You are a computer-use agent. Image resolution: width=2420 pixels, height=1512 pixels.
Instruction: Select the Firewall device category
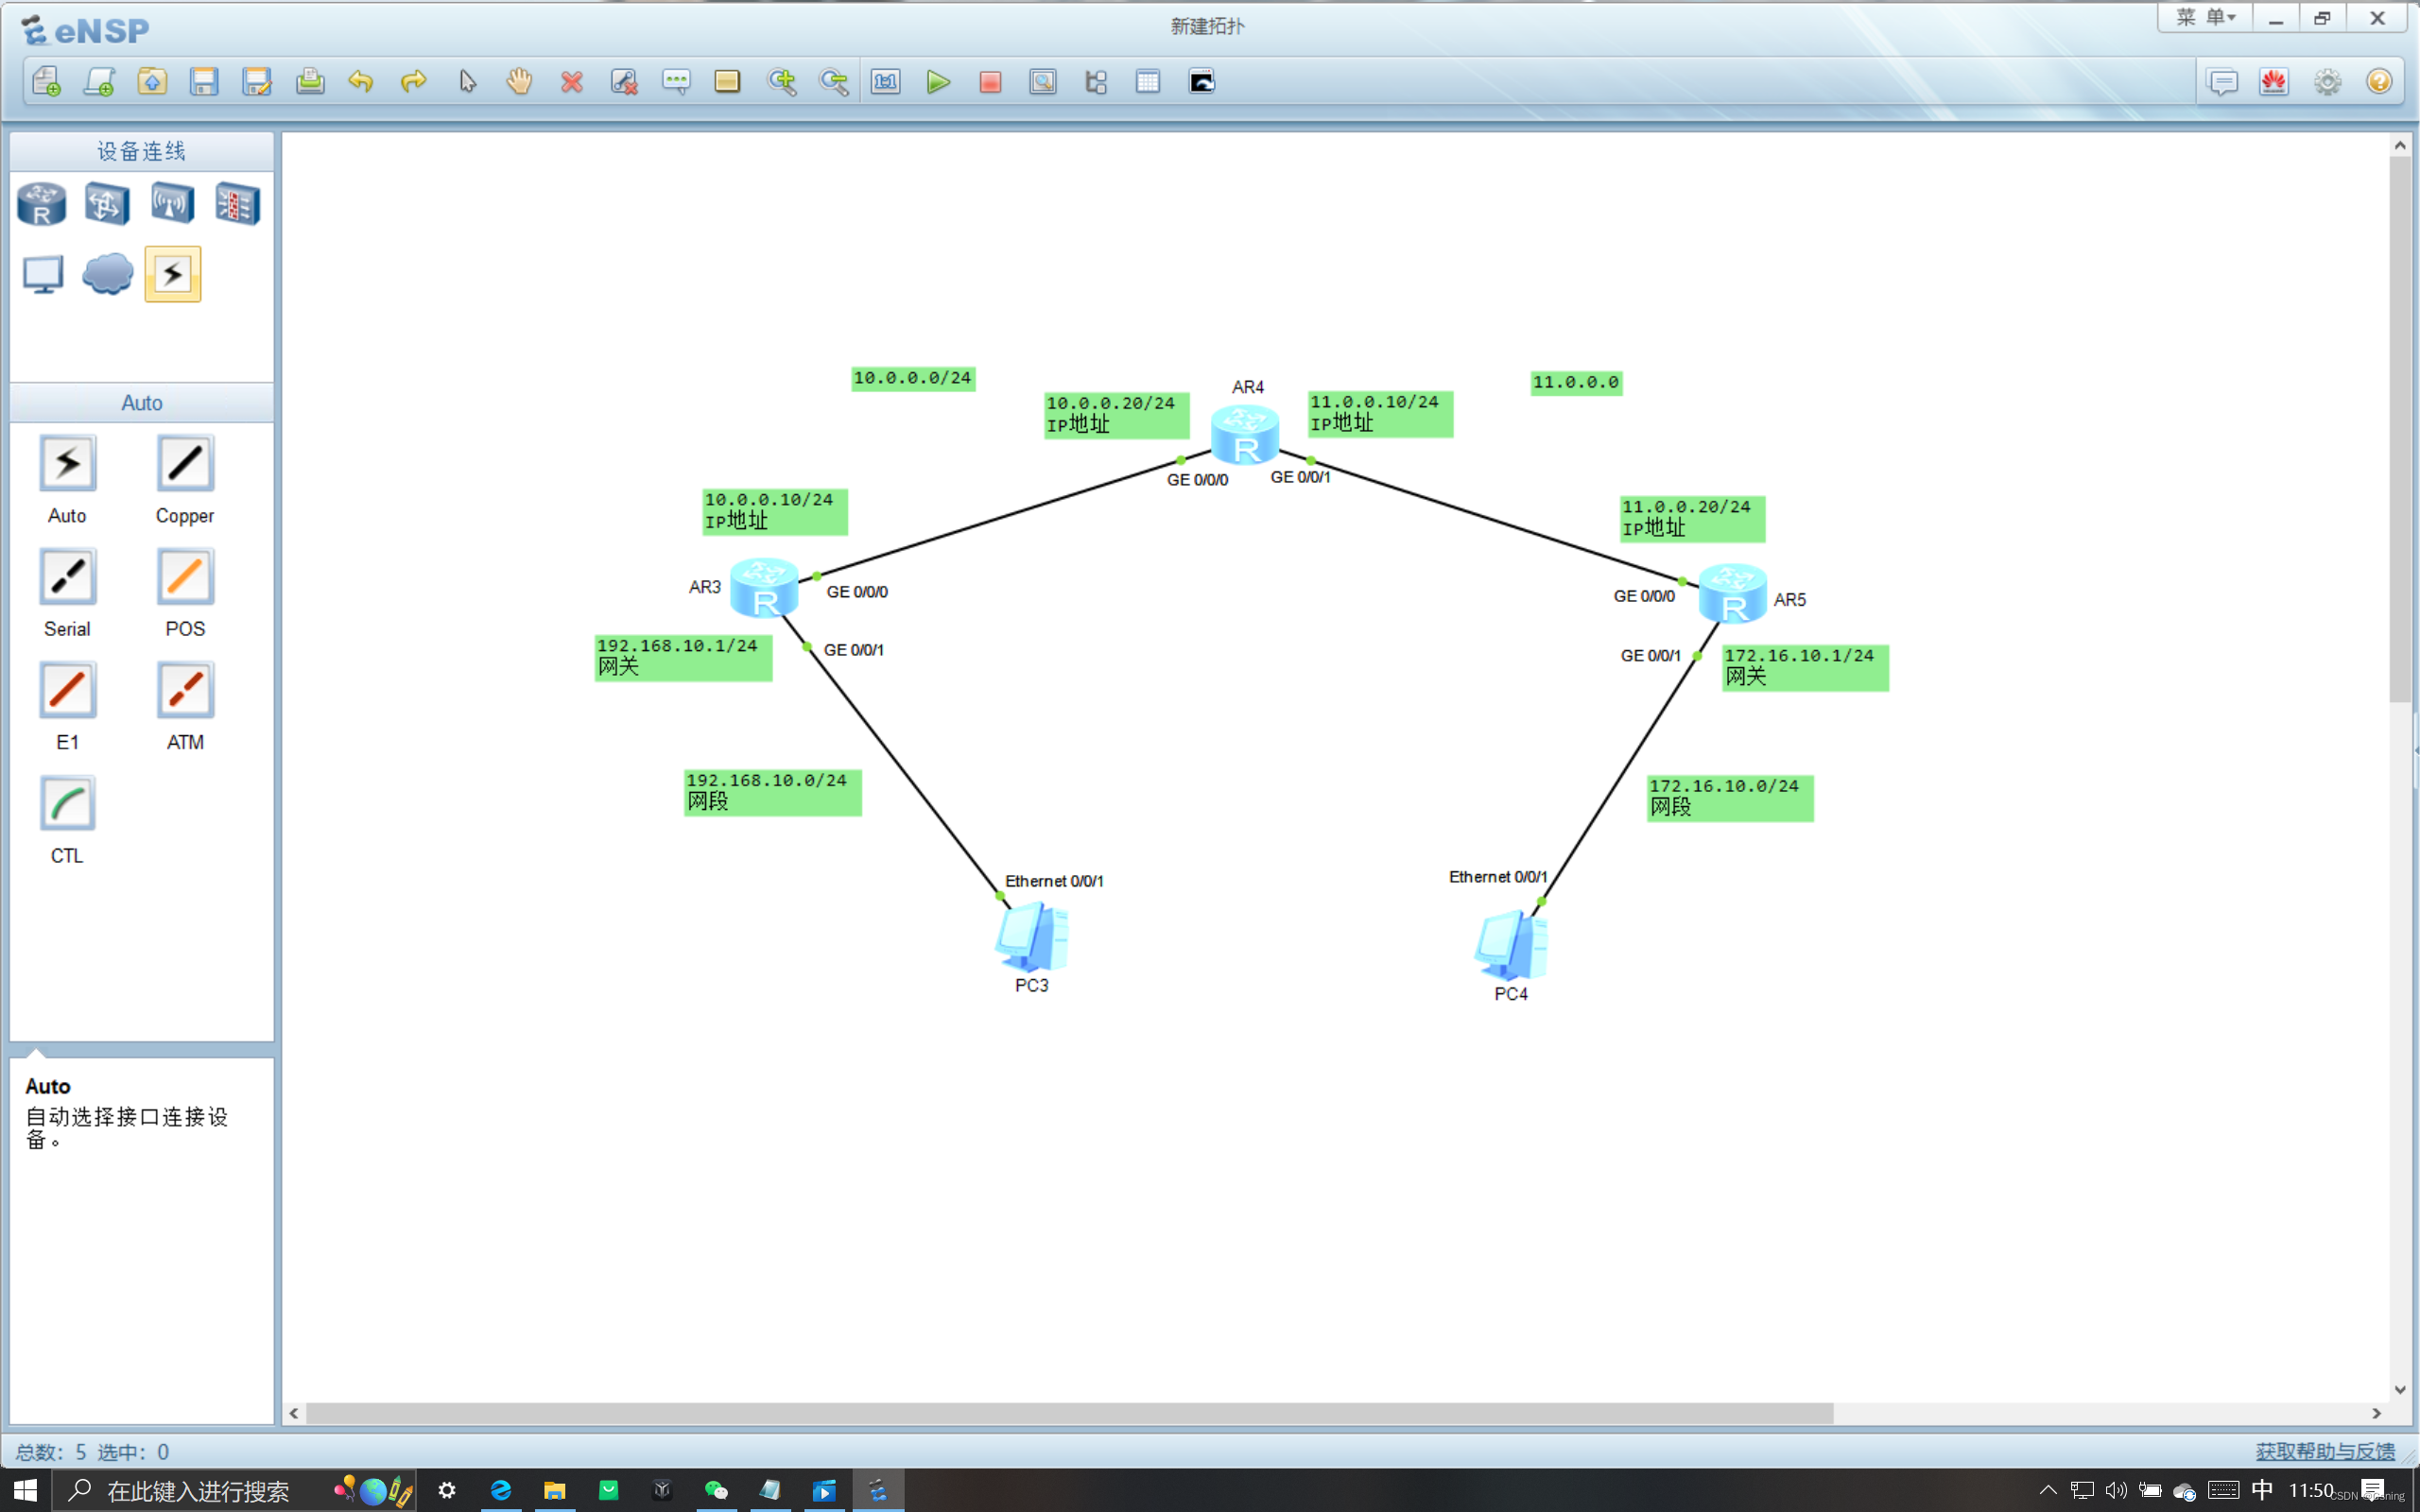click(238, 204)
